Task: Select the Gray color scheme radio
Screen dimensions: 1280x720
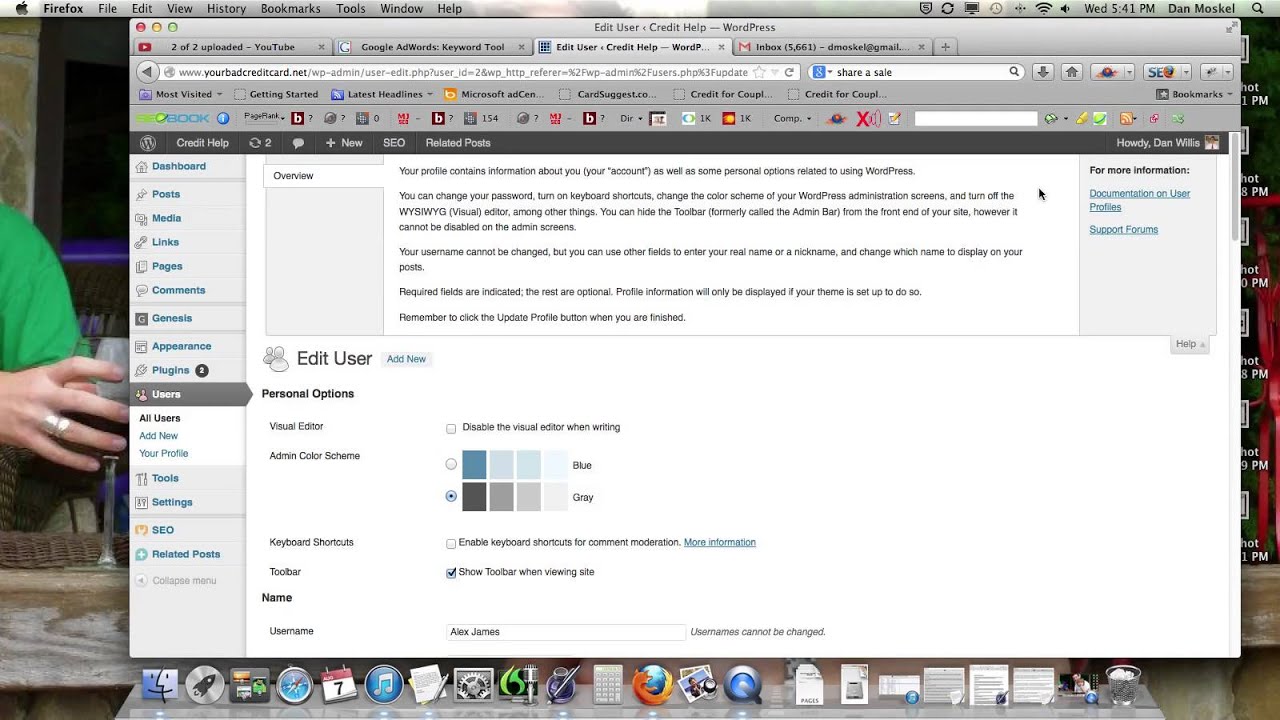Action: [x=451, y=496]
